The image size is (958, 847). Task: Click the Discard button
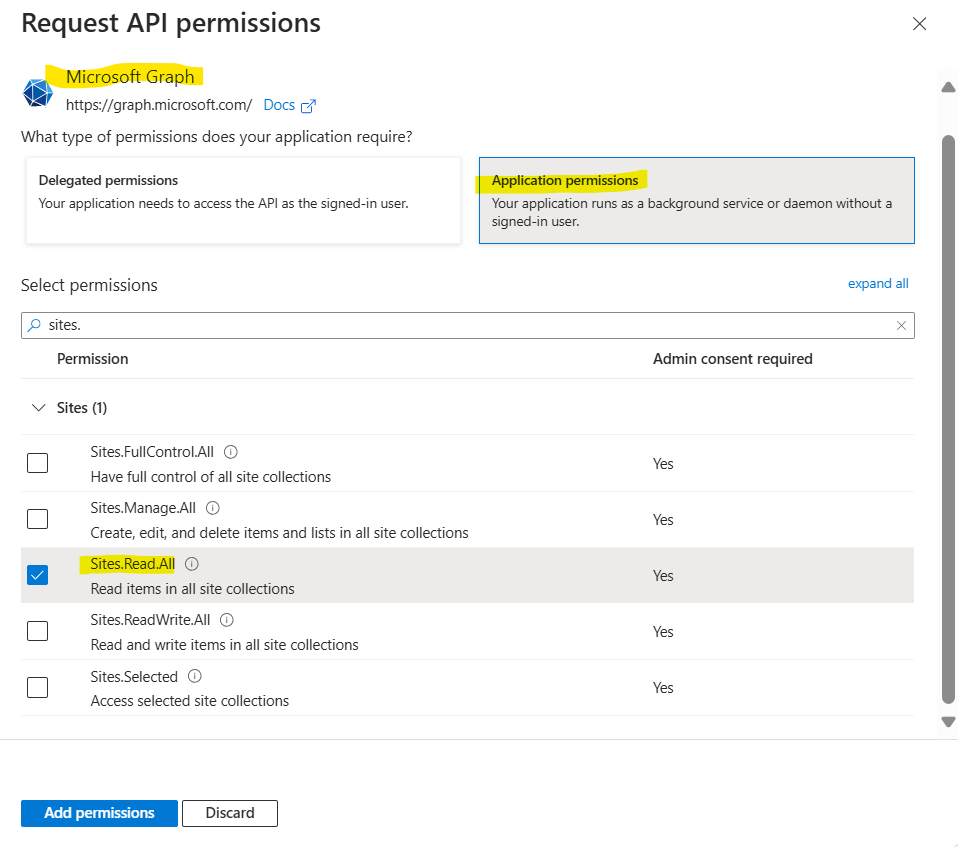pos(230,813)
